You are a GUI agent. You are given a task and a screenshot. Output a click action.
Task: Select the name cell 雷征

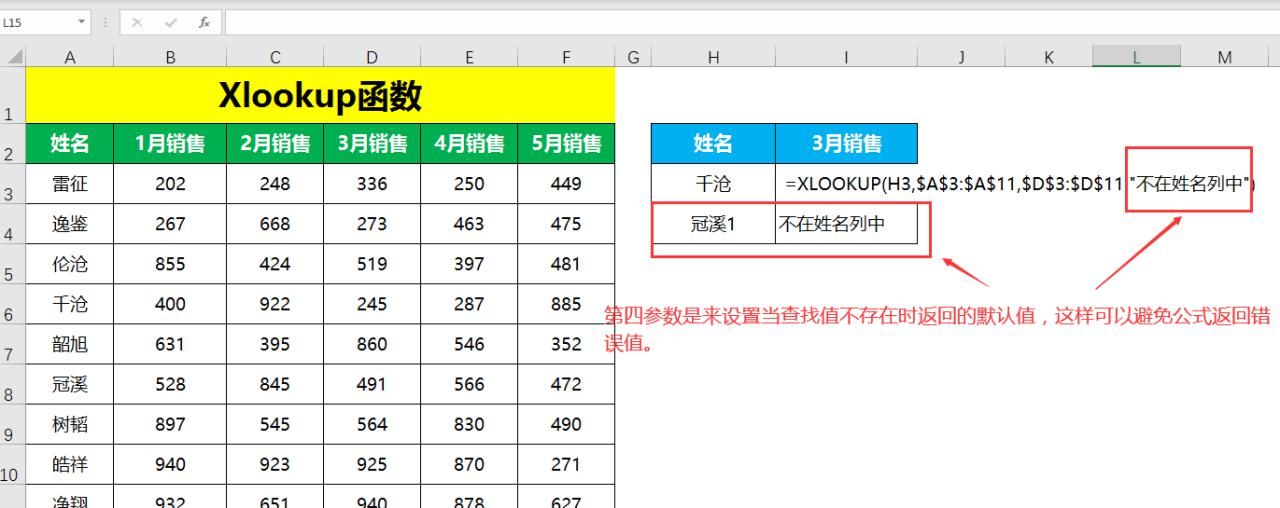[x=70, y=184]
